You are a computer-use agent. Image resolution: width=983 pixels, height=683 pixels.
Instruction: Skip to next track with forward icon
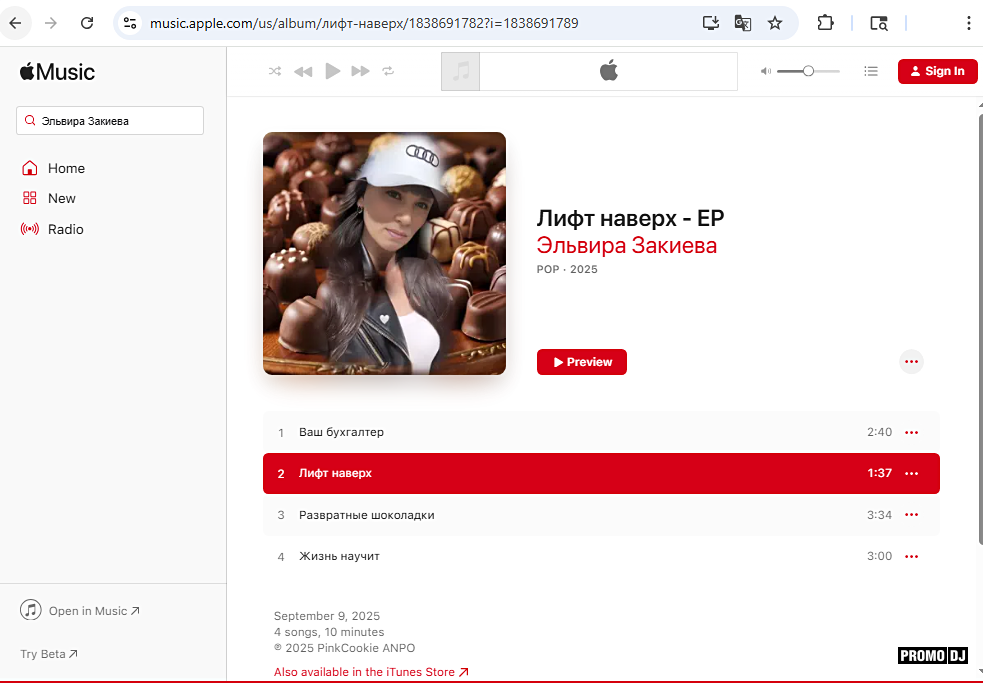361,71
